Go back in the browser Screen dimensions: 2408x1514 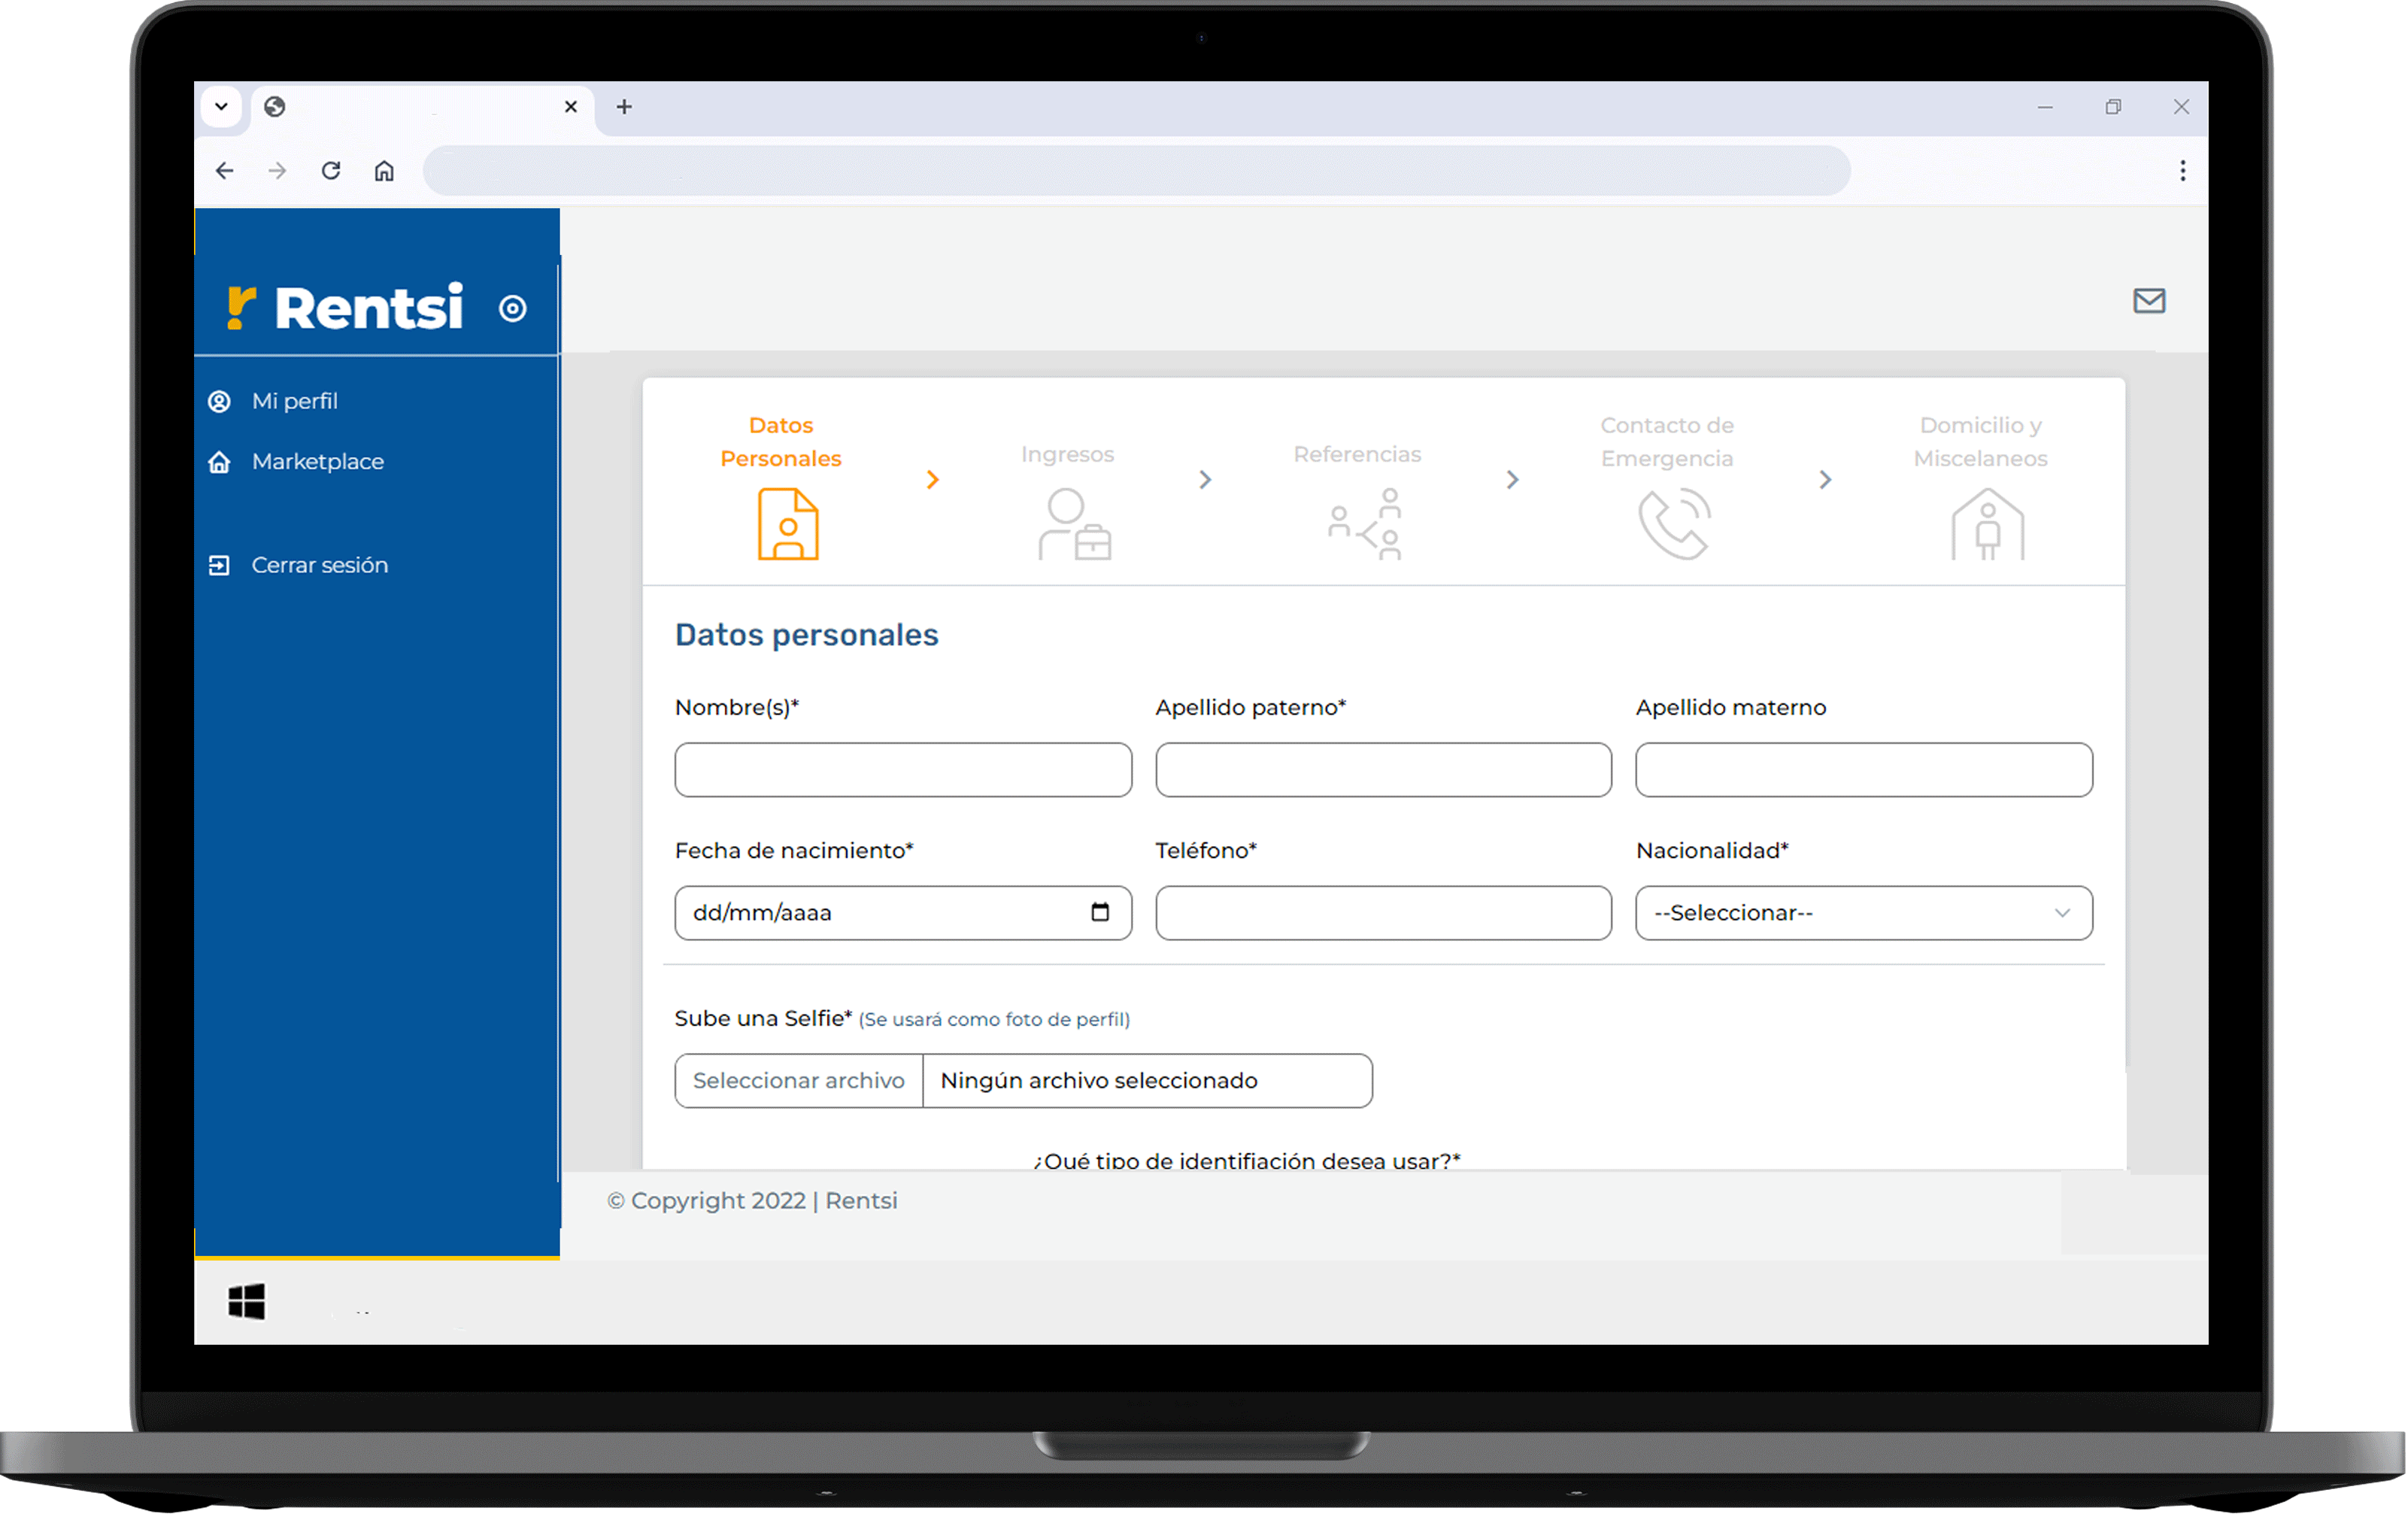point(225,171)
